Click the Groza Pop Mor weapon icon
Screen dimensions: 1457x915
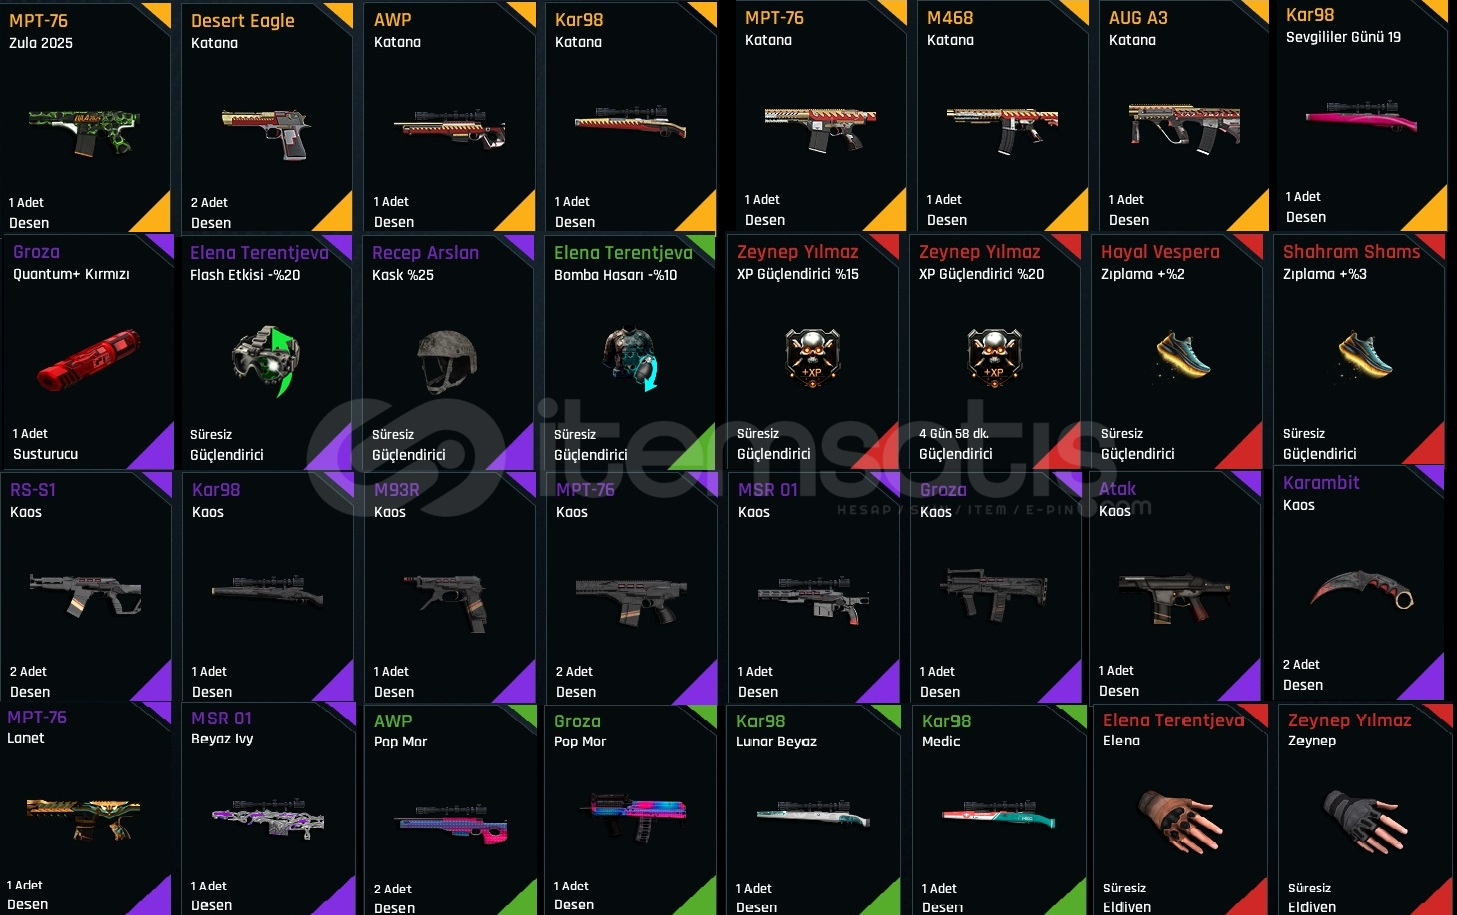632,817
